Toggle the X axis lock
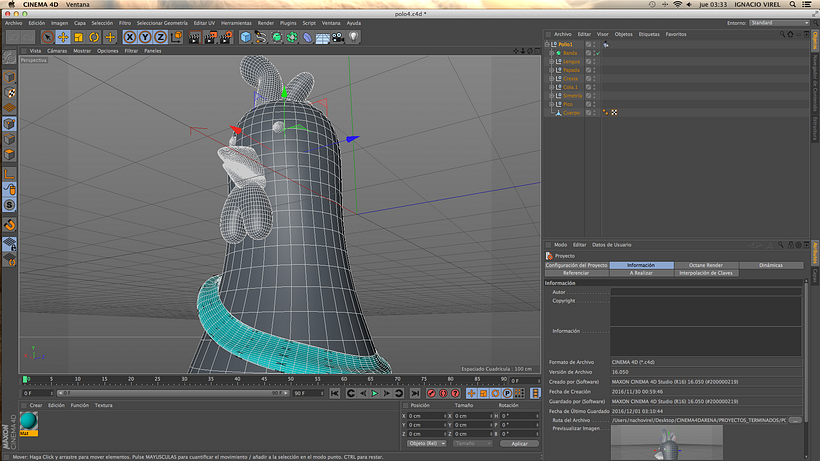This screenshot has width=820, height=461. coord(130,37)
